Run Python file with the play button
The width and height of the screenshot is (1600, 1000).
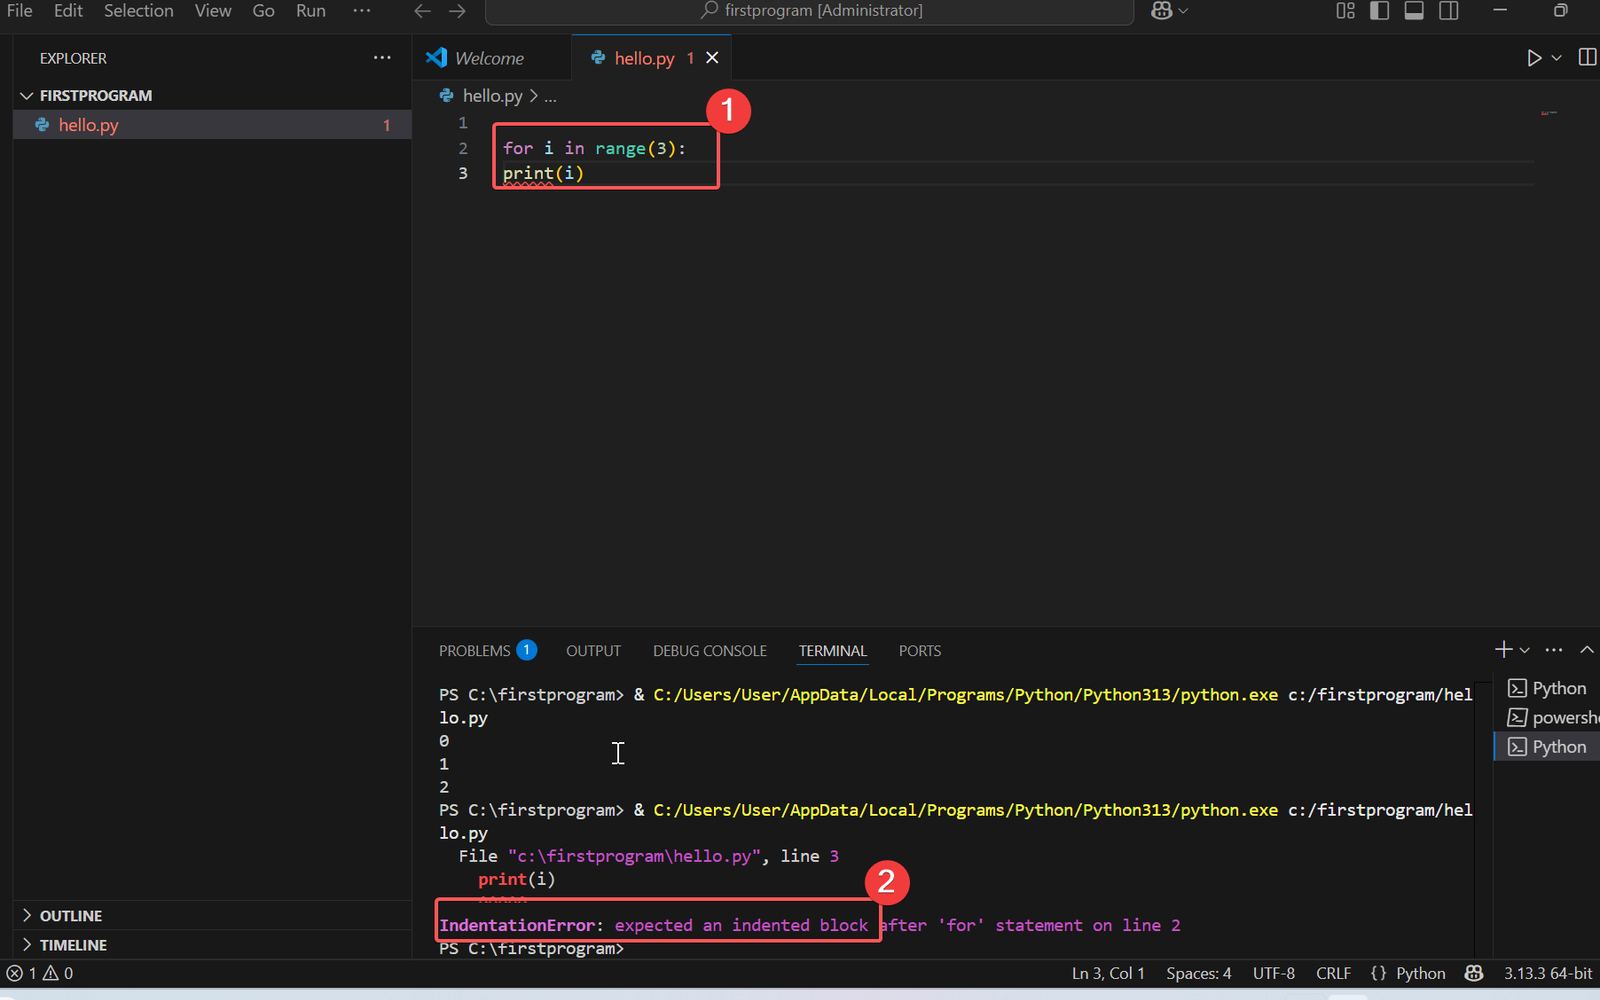tap(1534, 58)
